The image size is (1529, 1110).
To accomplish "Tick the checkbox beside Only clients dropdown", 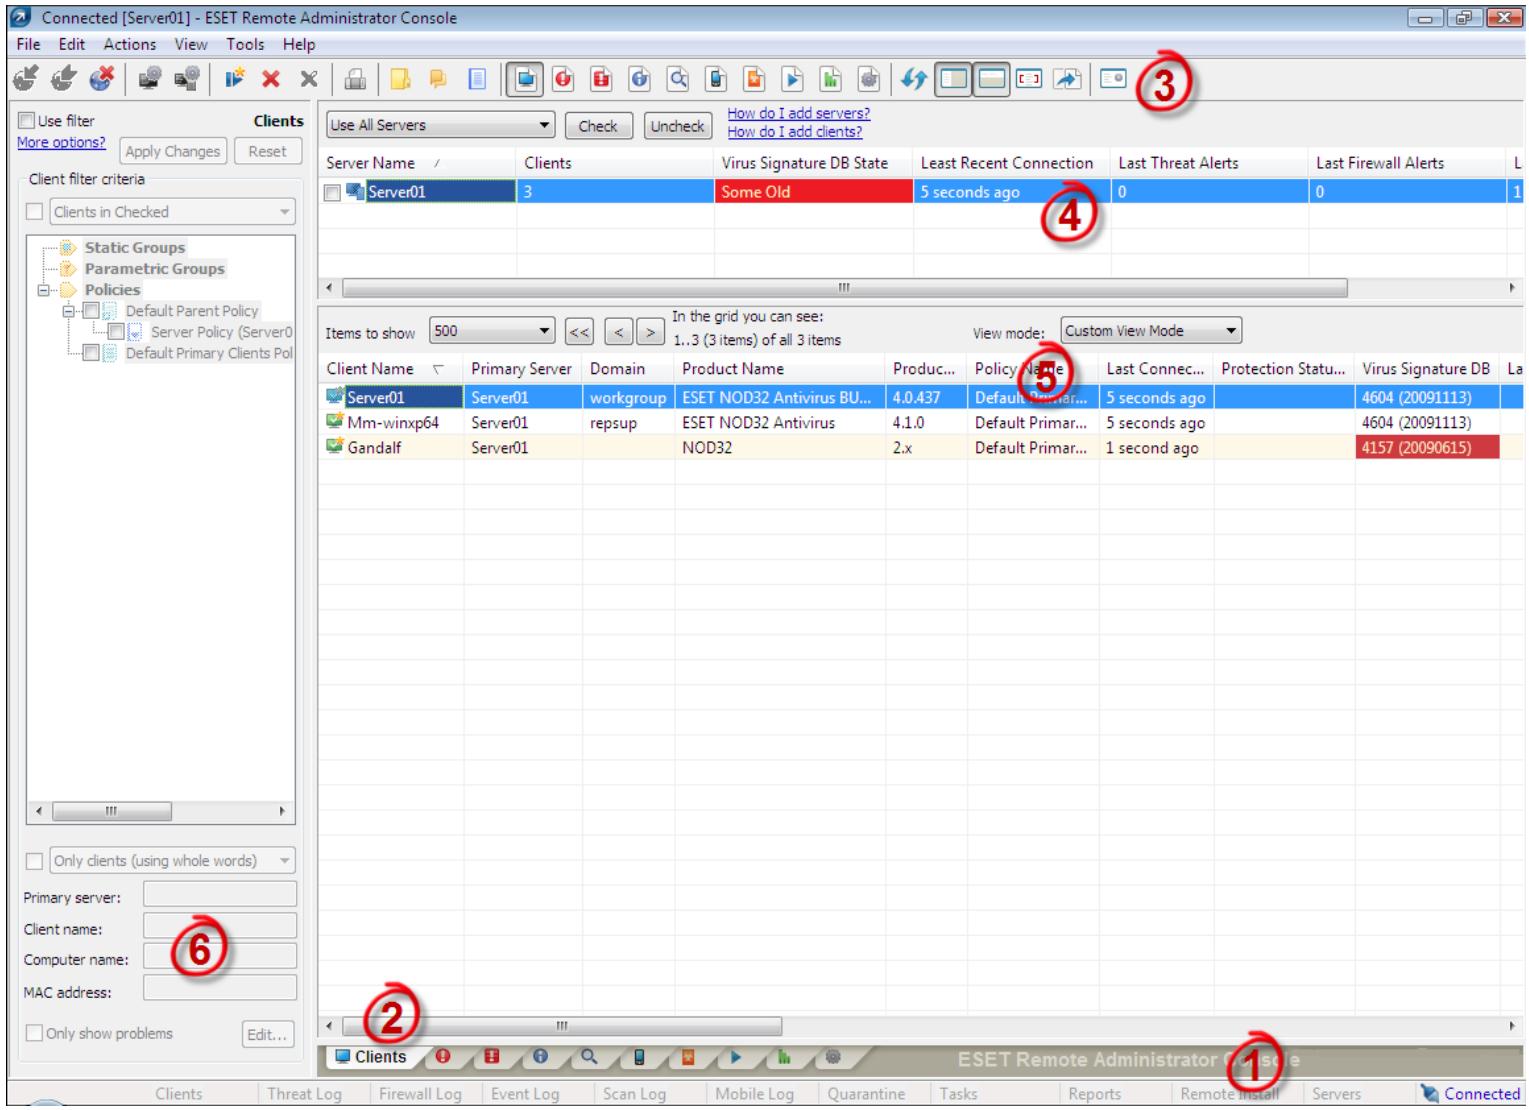I will coord(35,861).
